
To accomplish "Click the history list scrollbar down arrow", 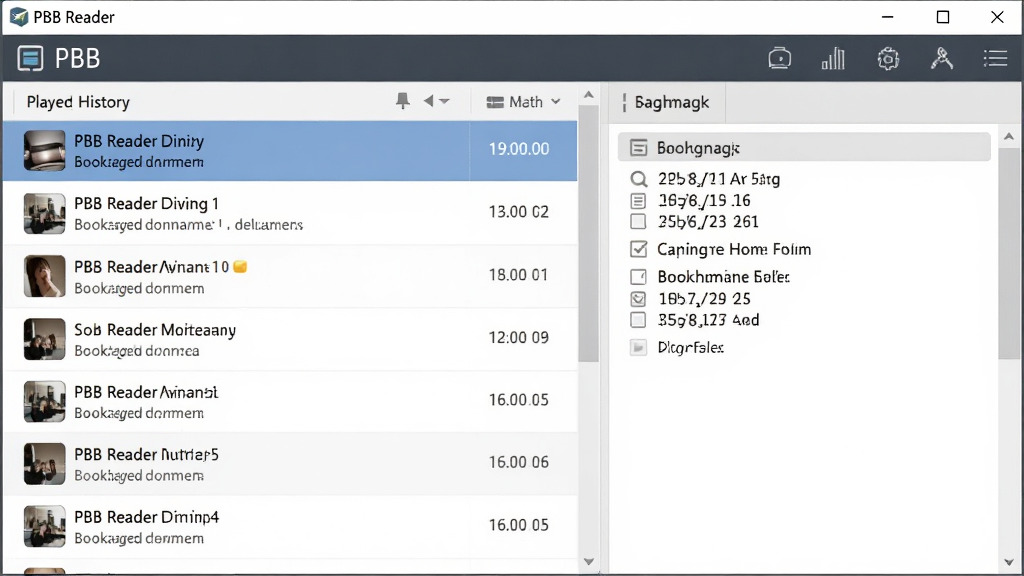I will pyautogui.click(x=588, y=562).
